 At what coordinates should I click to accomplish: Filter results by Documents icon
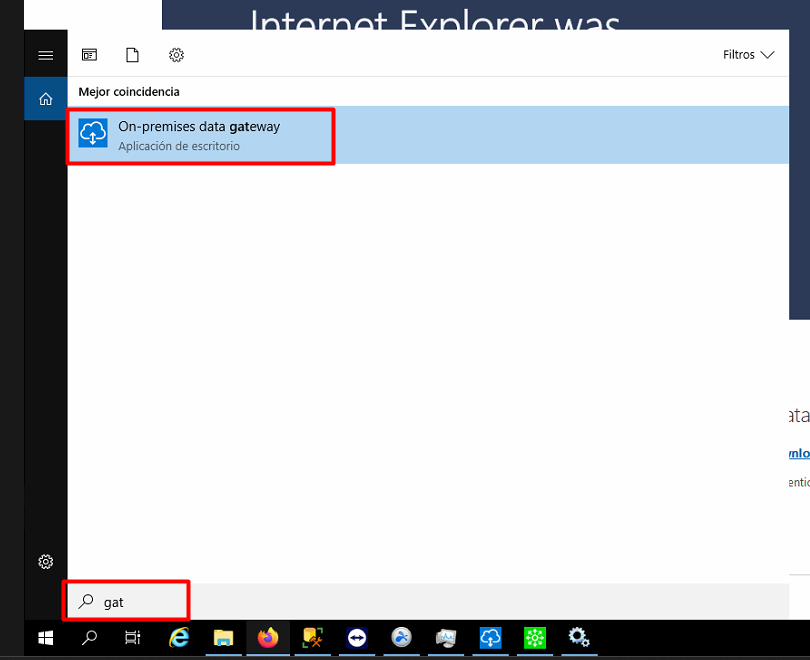point(132,55)
